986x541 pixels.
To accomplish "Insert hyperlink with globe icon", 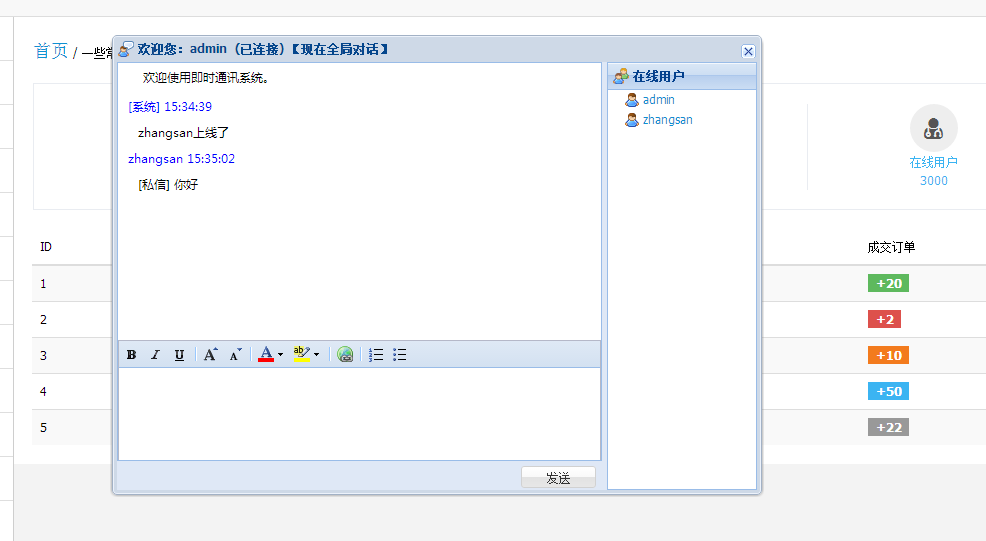I will click(345, 355).
